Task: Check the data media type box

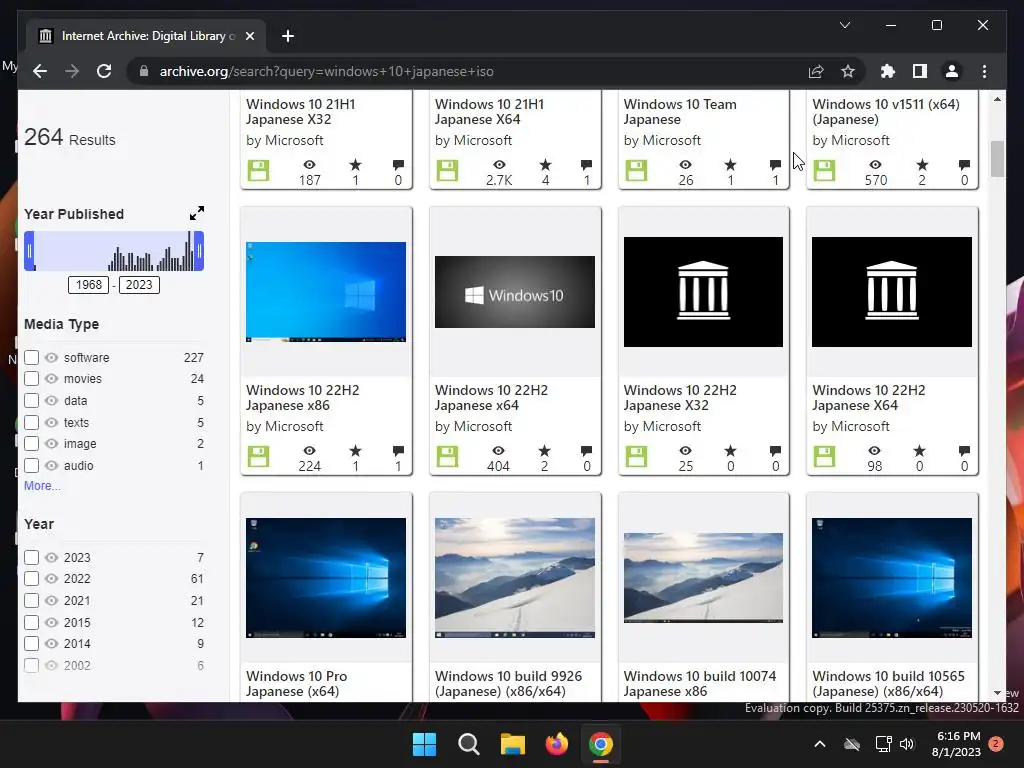Action: coord(31,400)
